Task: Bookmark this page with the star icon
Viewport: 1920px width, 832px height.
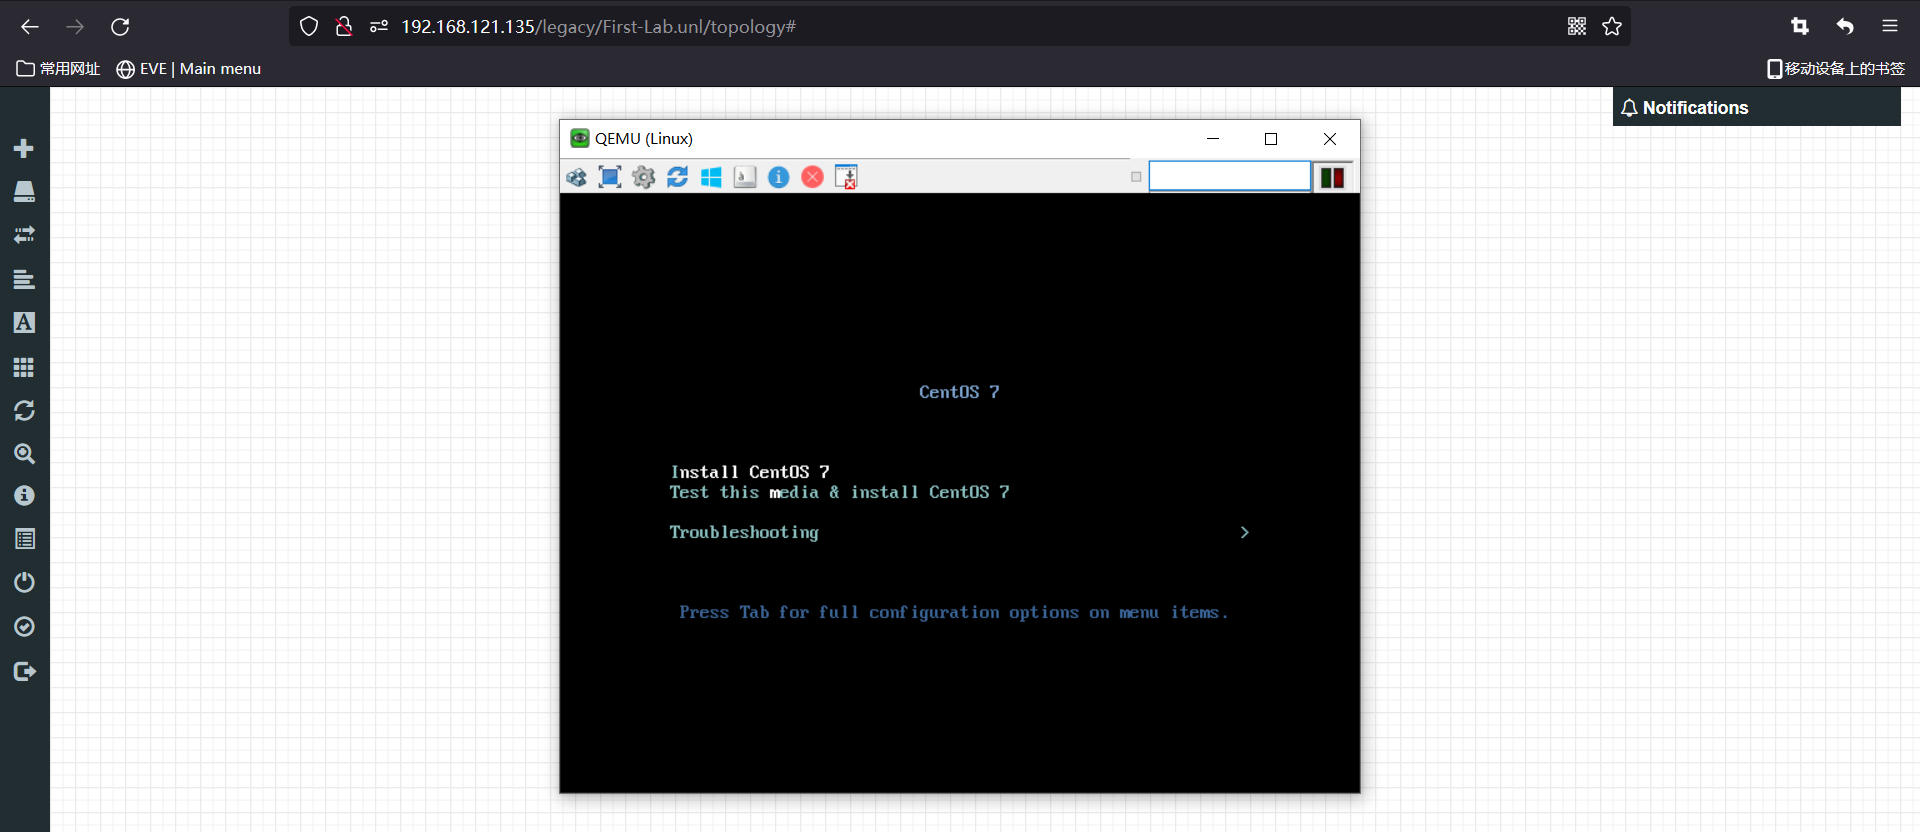Action: (1612, 27)
